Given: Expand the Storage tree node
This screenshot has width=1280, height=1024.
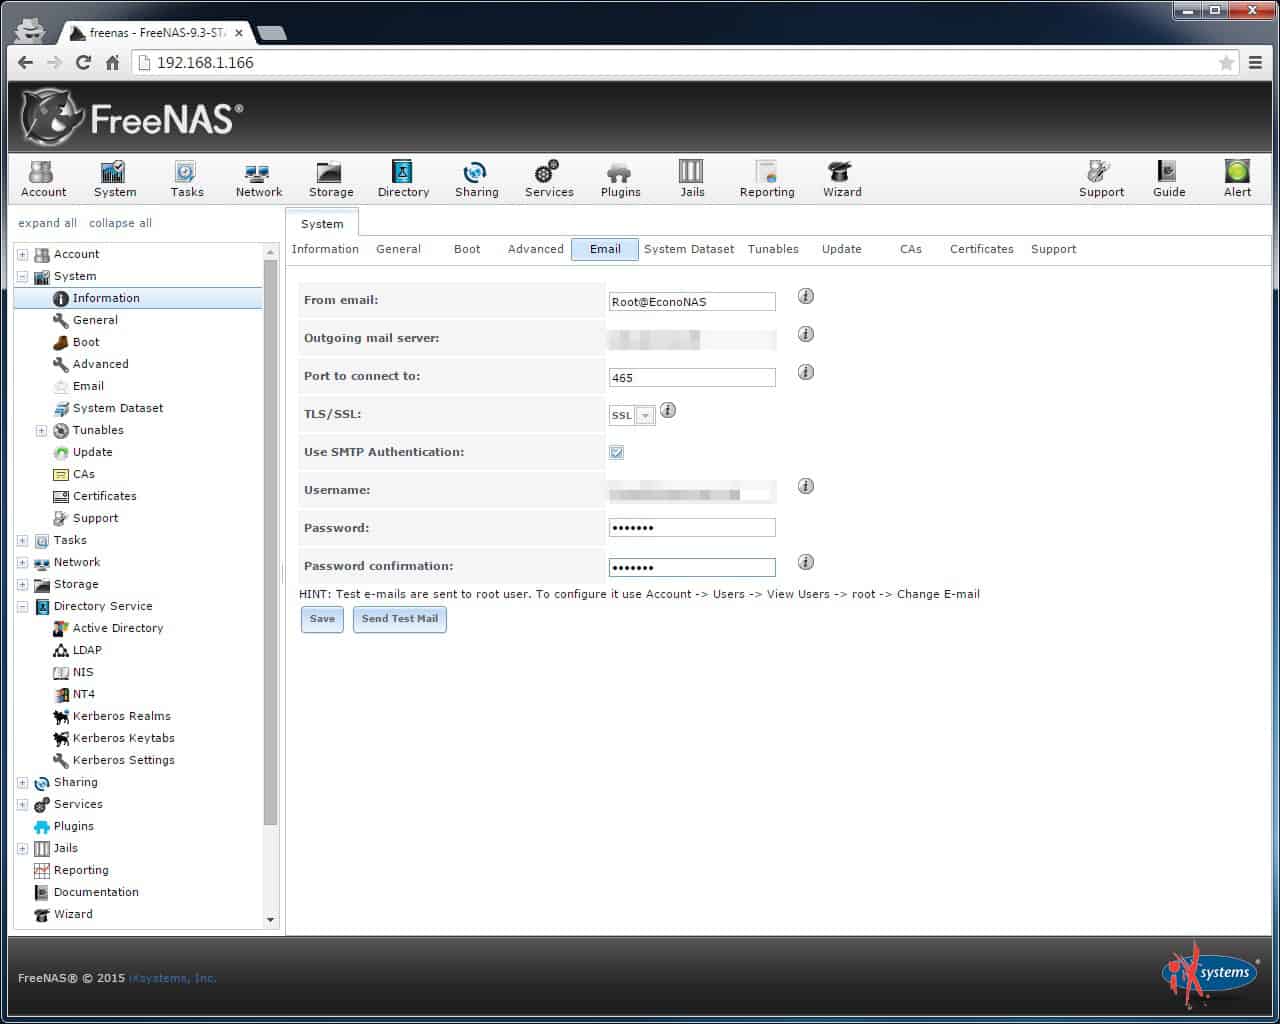Looking at the screenshot, I should point(22,584).
